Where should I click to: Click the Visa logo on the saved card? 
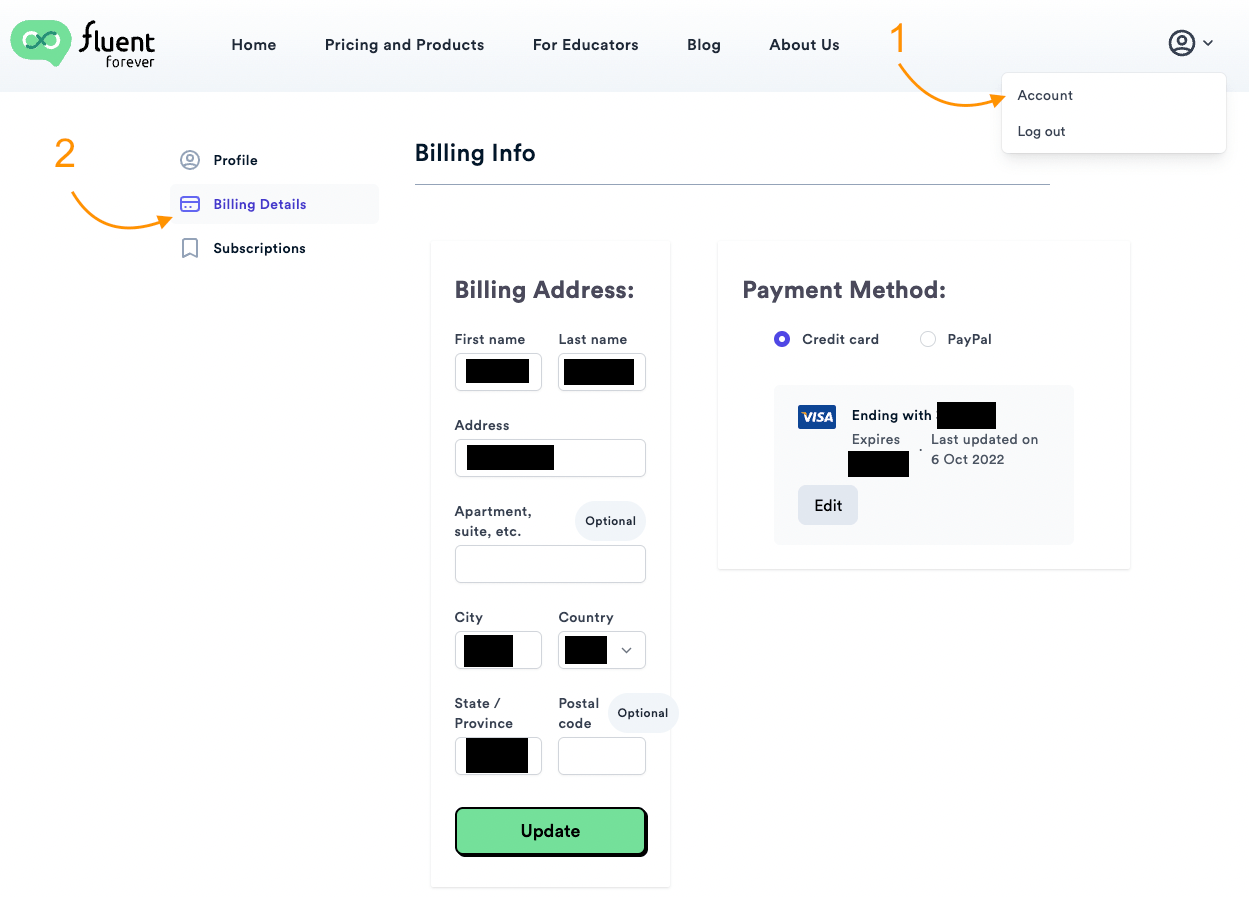817,416
